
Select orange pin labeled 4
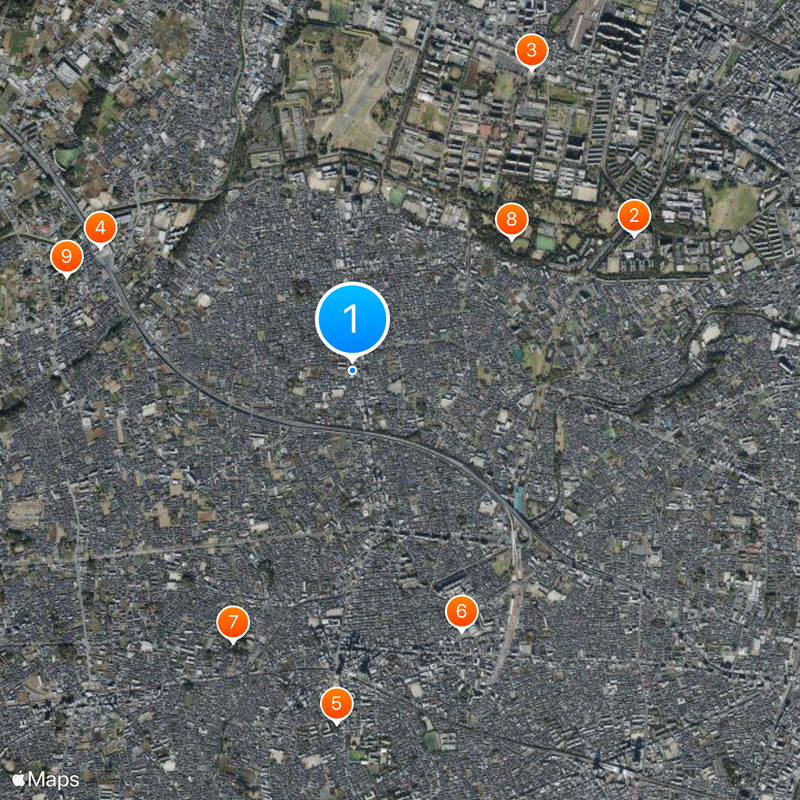click(x=101, y=228)
